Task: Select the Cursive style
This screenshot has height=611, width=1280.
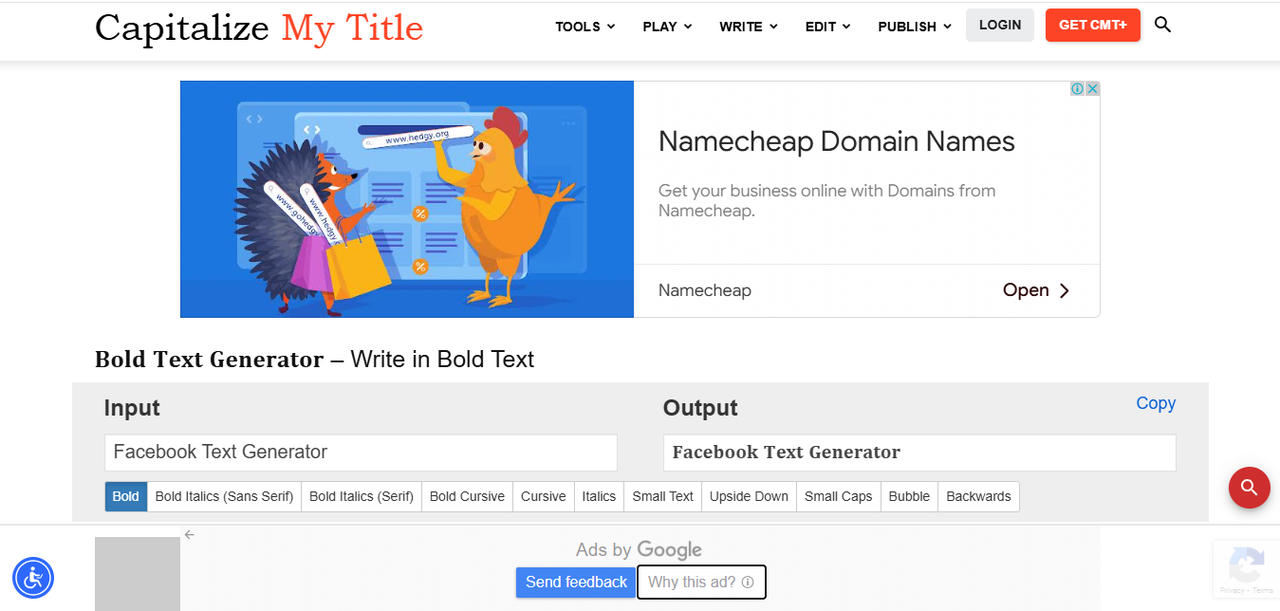Action: 543,496
